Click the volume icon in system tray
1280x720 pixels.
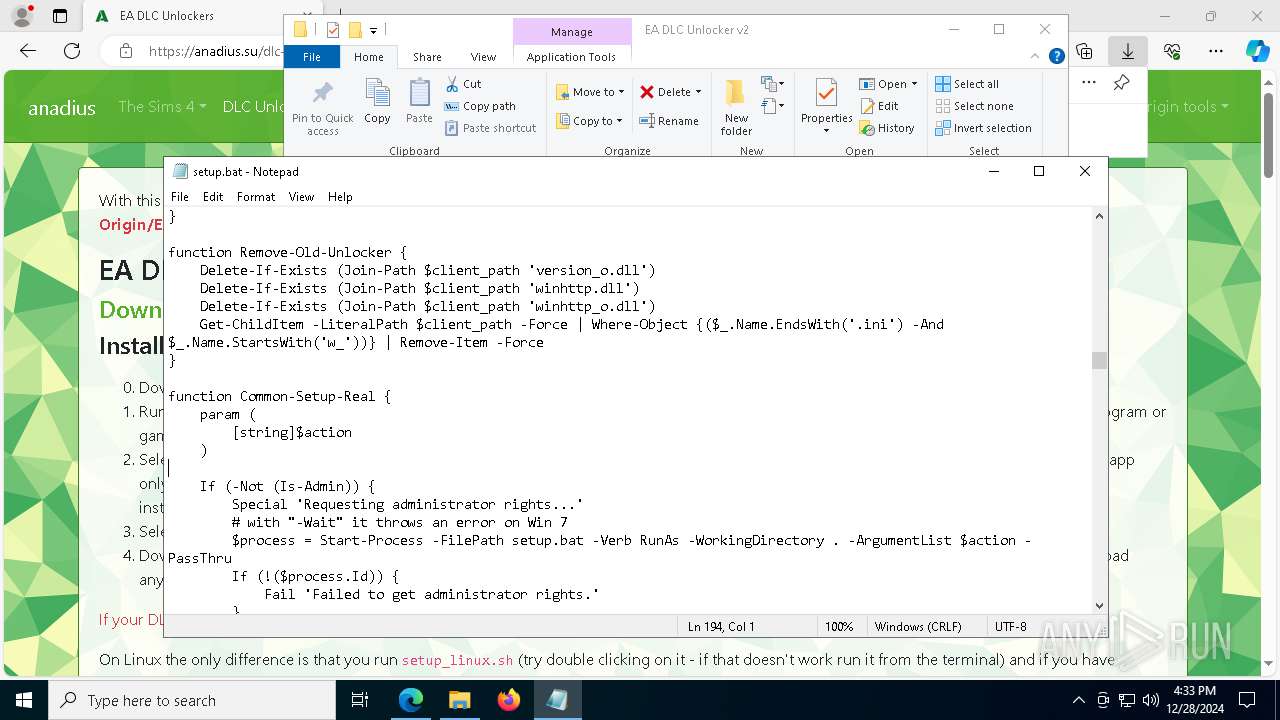coord(1151,700)
